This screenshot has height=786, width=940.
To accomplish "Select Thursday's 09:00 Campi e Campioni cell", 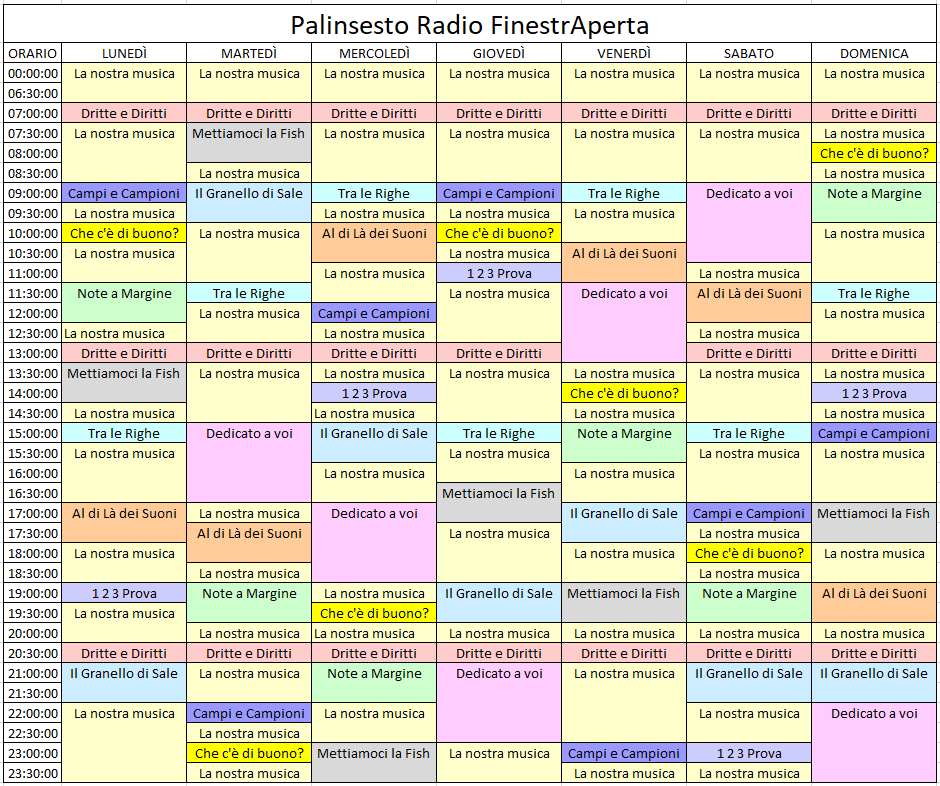I will pos(499,194).
